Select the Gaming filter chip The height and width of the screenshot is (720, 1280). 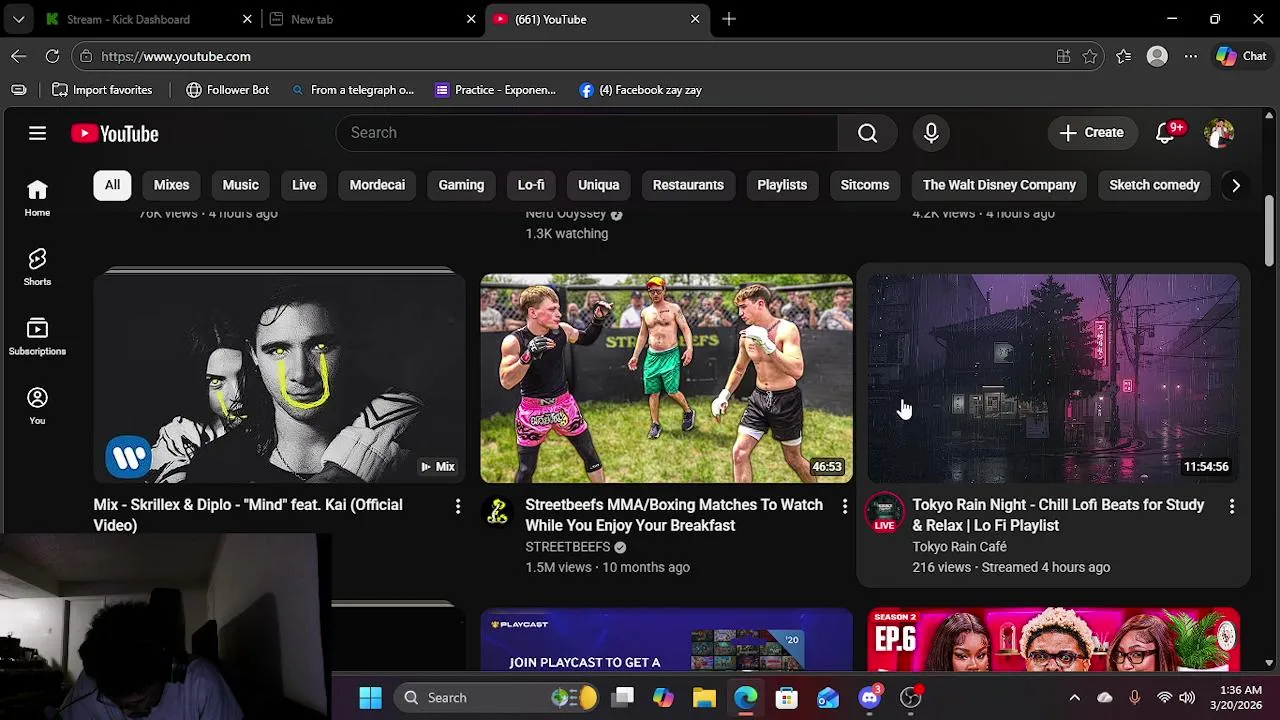point(461,185)
